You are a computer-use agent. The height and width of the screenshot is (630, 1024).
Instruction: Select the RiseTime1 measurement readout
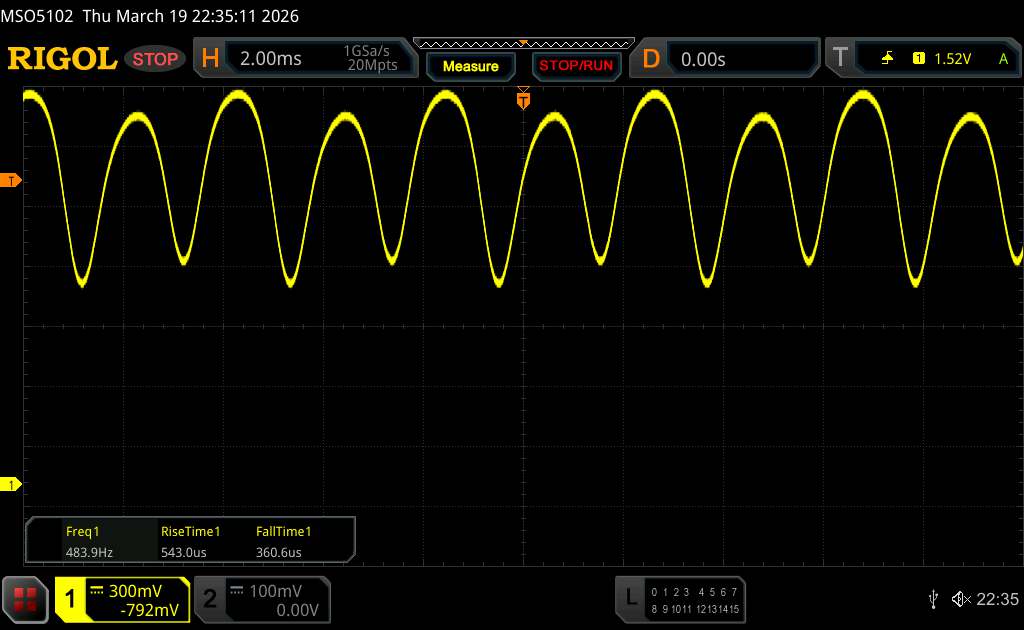[190, 542]
